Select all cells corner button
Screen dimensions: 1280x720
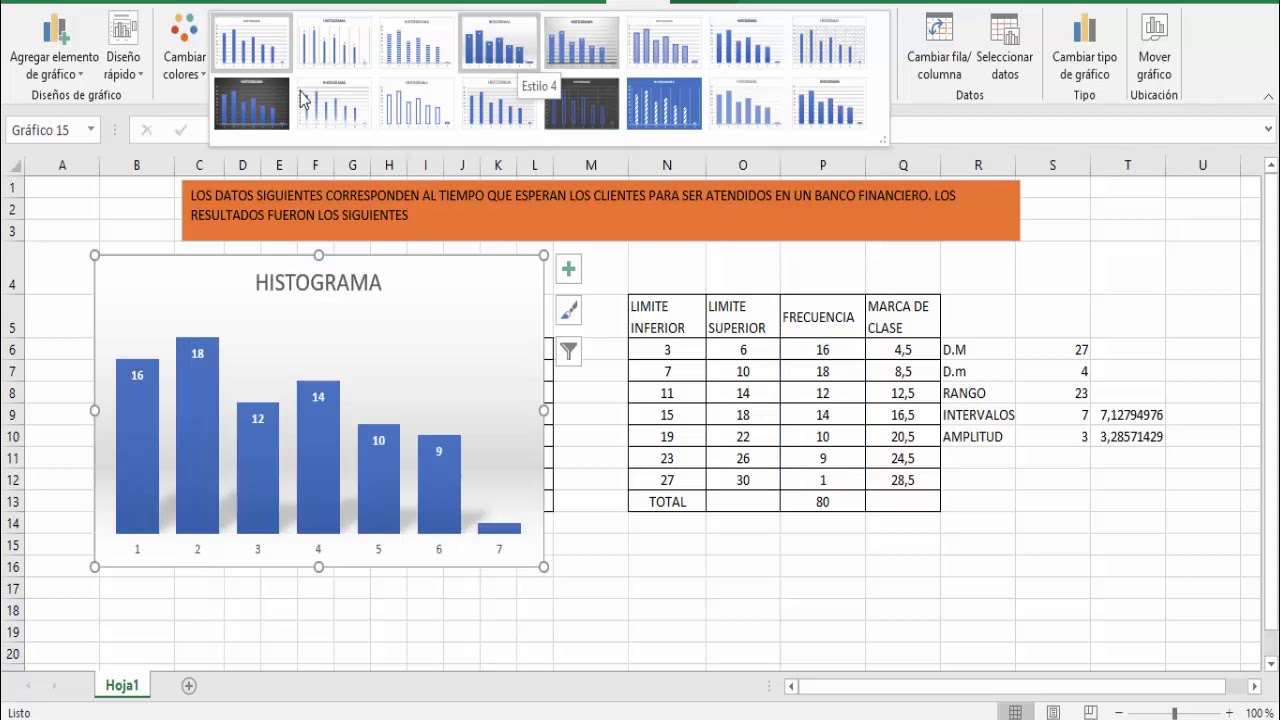pos(12,165)
